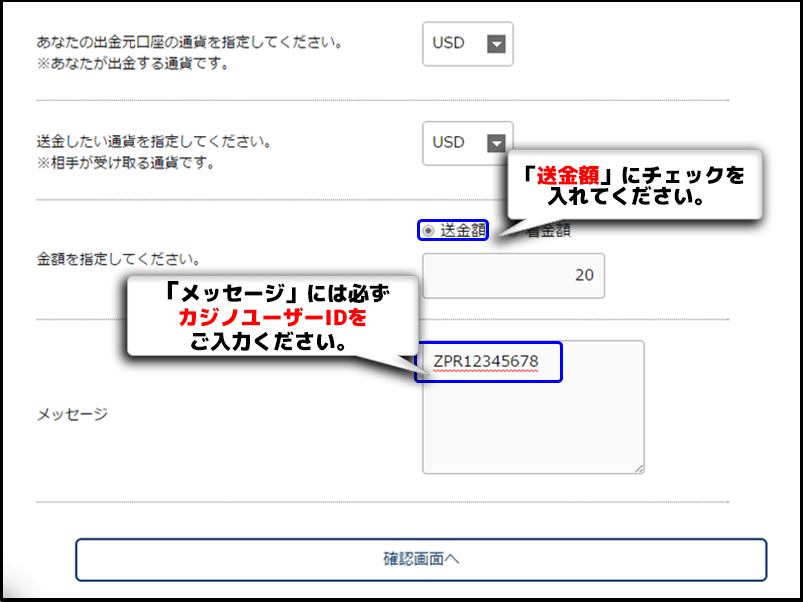Click the note ※あなたが出金する通貨です。
The height and width of the screenshot is (602, 803).
[133, 64]
